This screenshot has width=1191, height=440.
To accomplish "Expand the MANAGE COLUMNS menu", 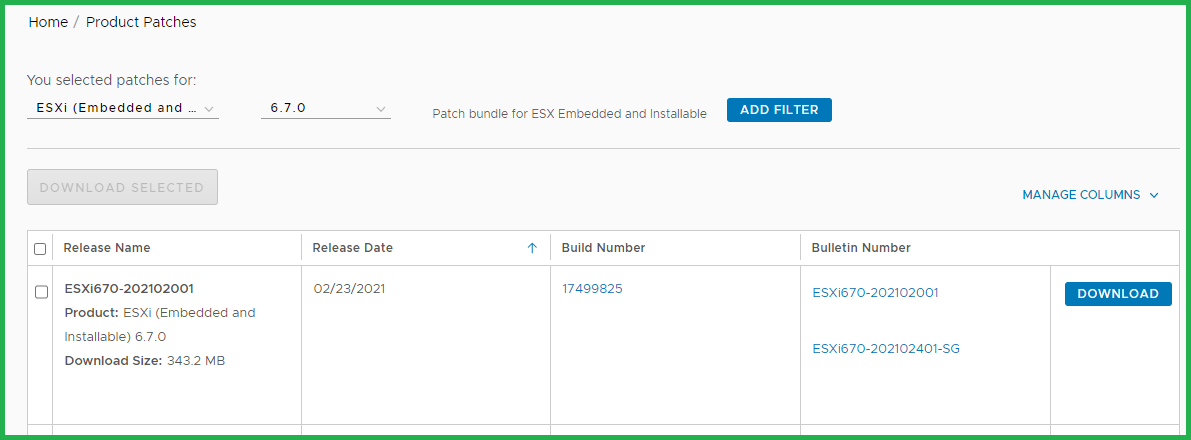I will click(1090, 195).
